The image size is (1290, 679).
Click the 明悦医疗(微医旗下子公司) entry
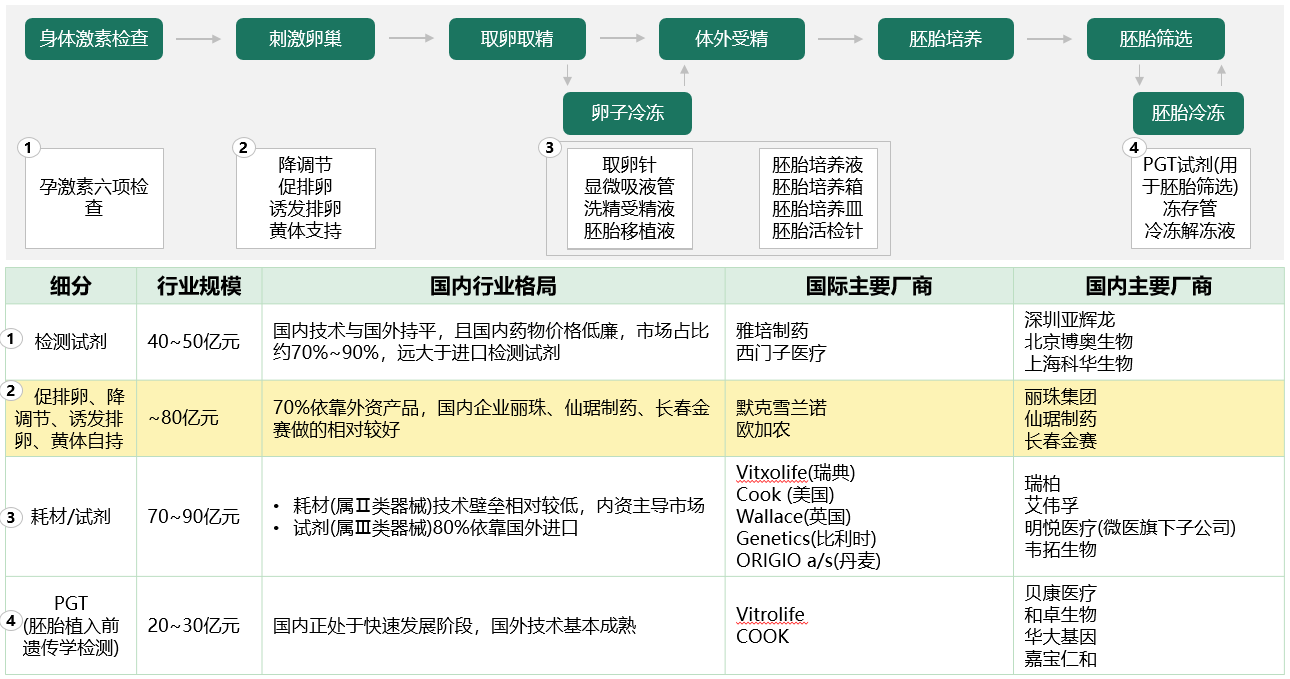pos(1130,528)
